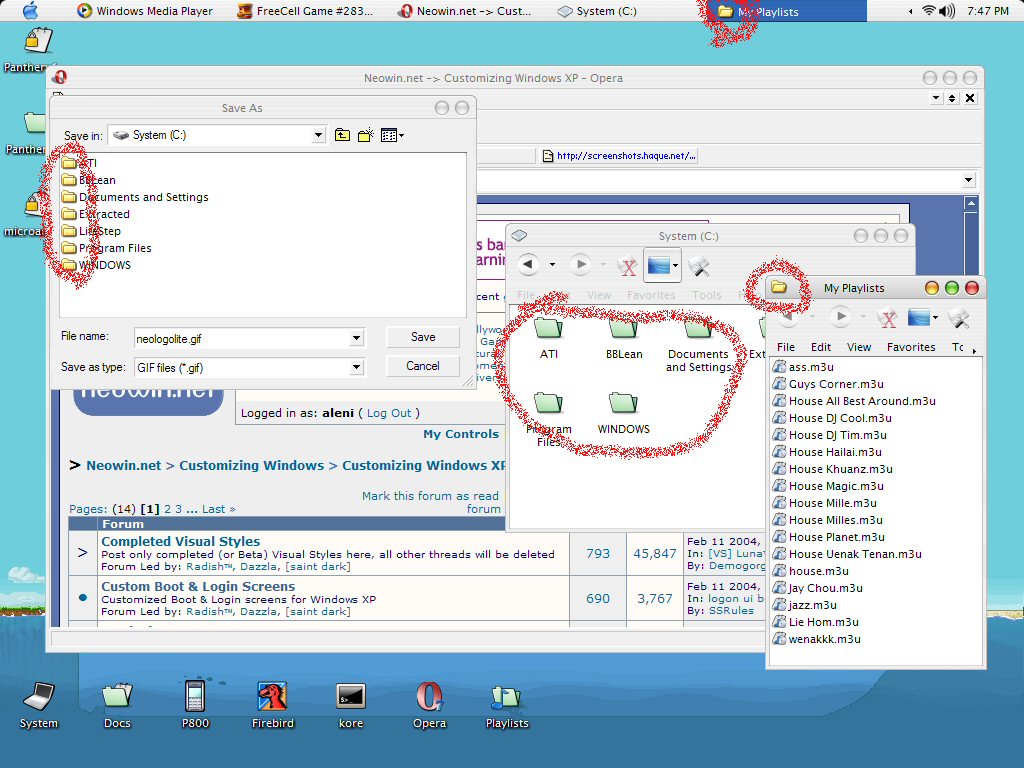Click the volume speaker icon in menu bar
The width and height of the screenshot is (1024, 768).
947,11
